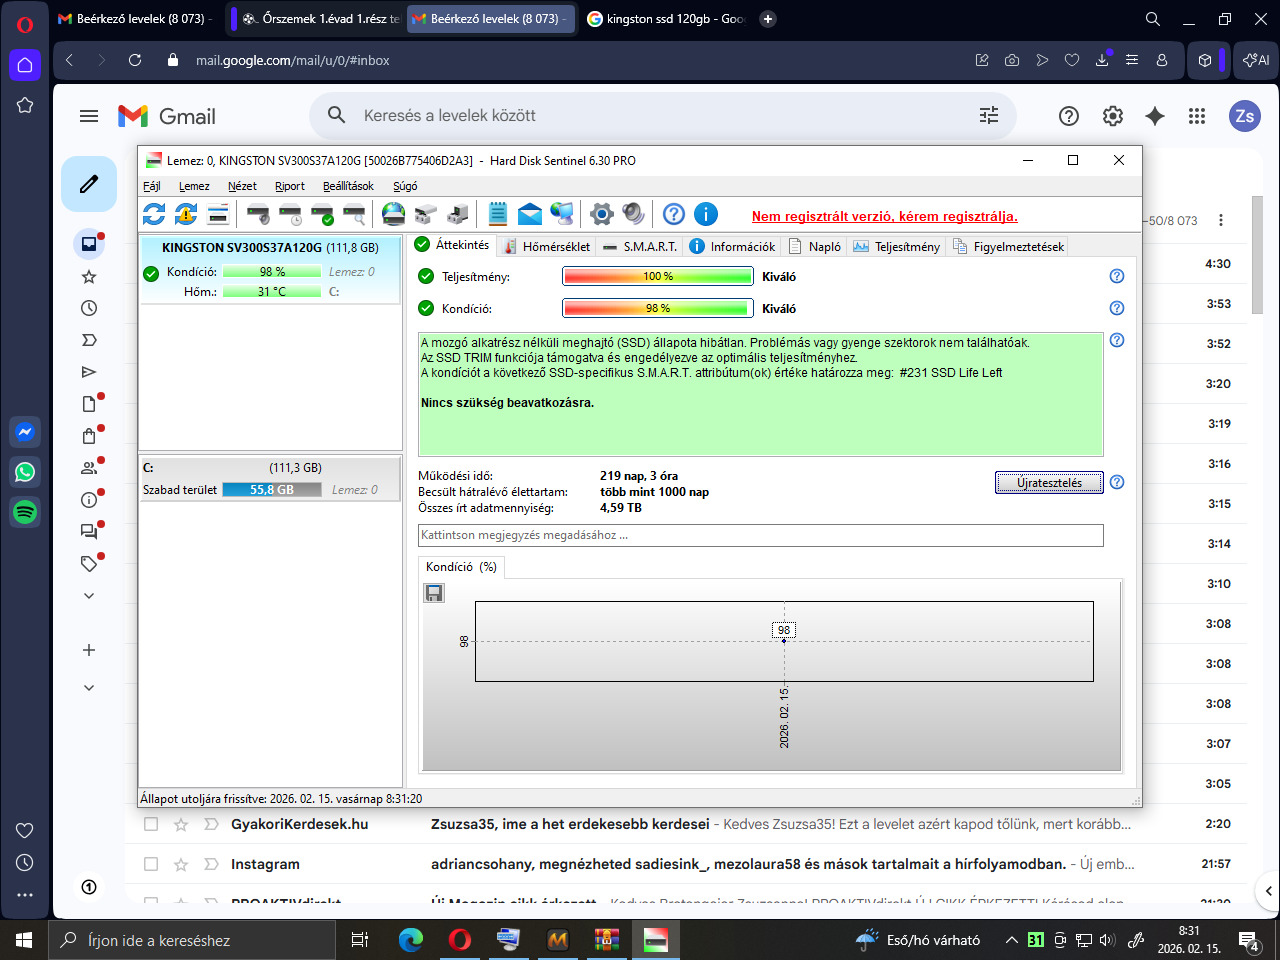The height and width of the screenshot is (960, 1280).
Task: Open the Lemez menu
Action: pos(194,186)
